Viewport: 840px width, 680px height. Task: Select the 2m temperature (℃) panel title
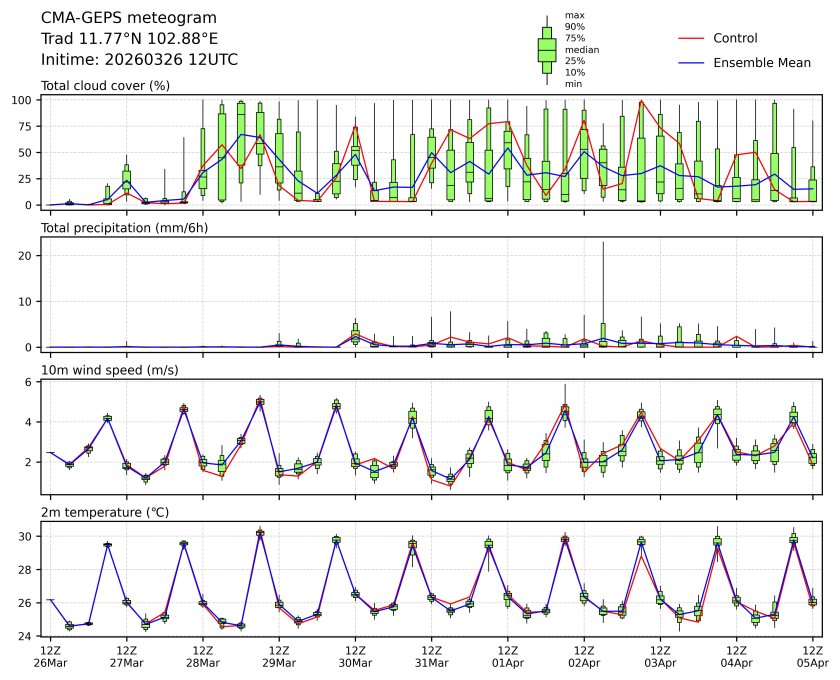pos(105,512)
